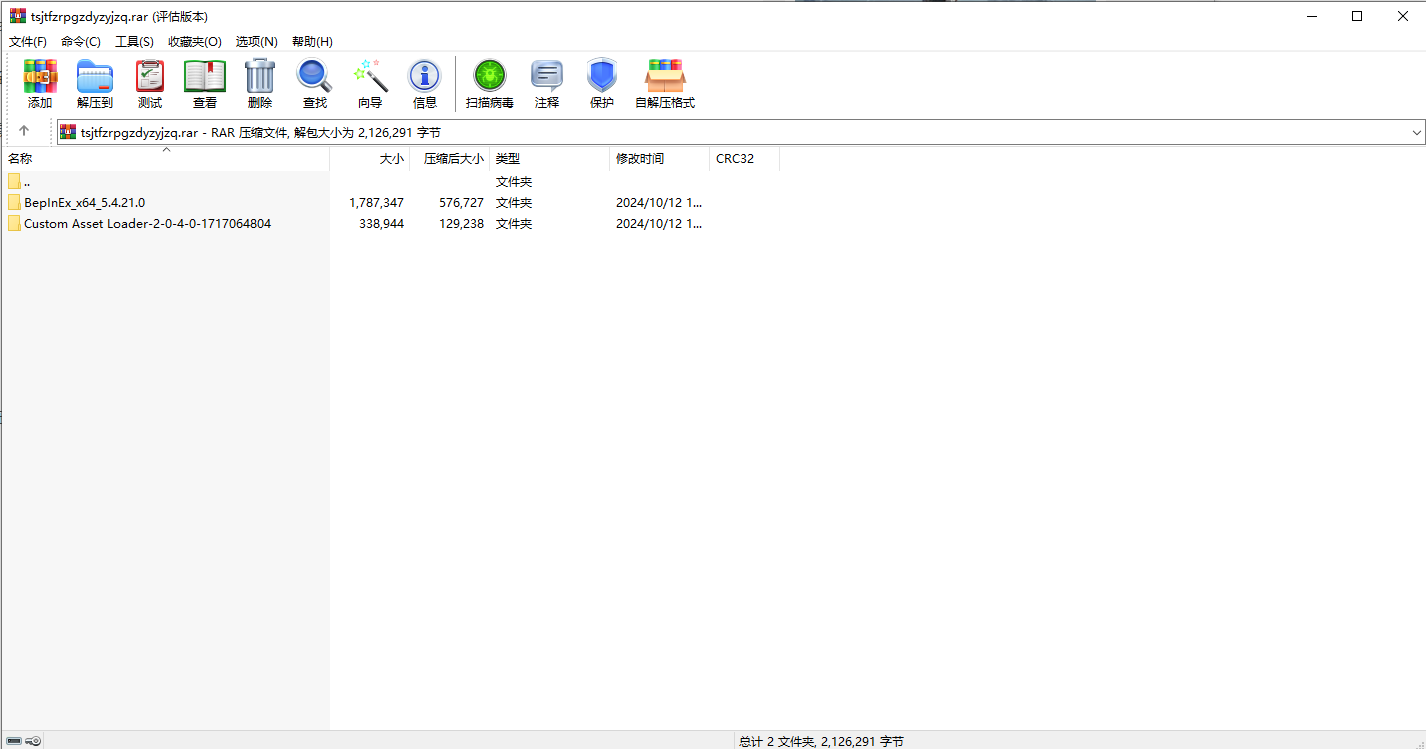
Task: Open the Options (选项) menu
Action: (x=257, y=41)
